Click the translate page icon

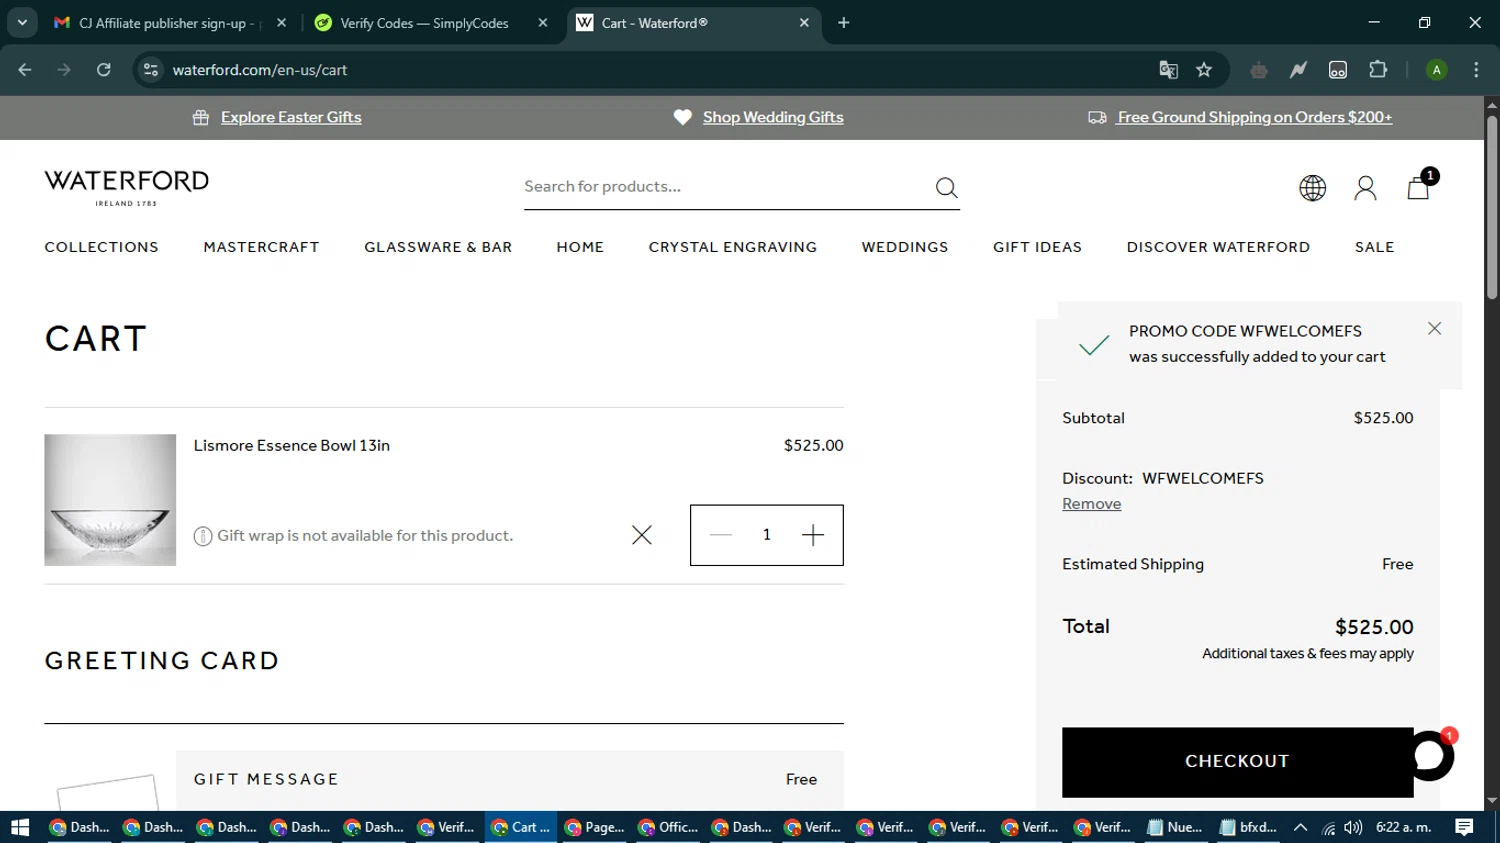[1168, 70]
